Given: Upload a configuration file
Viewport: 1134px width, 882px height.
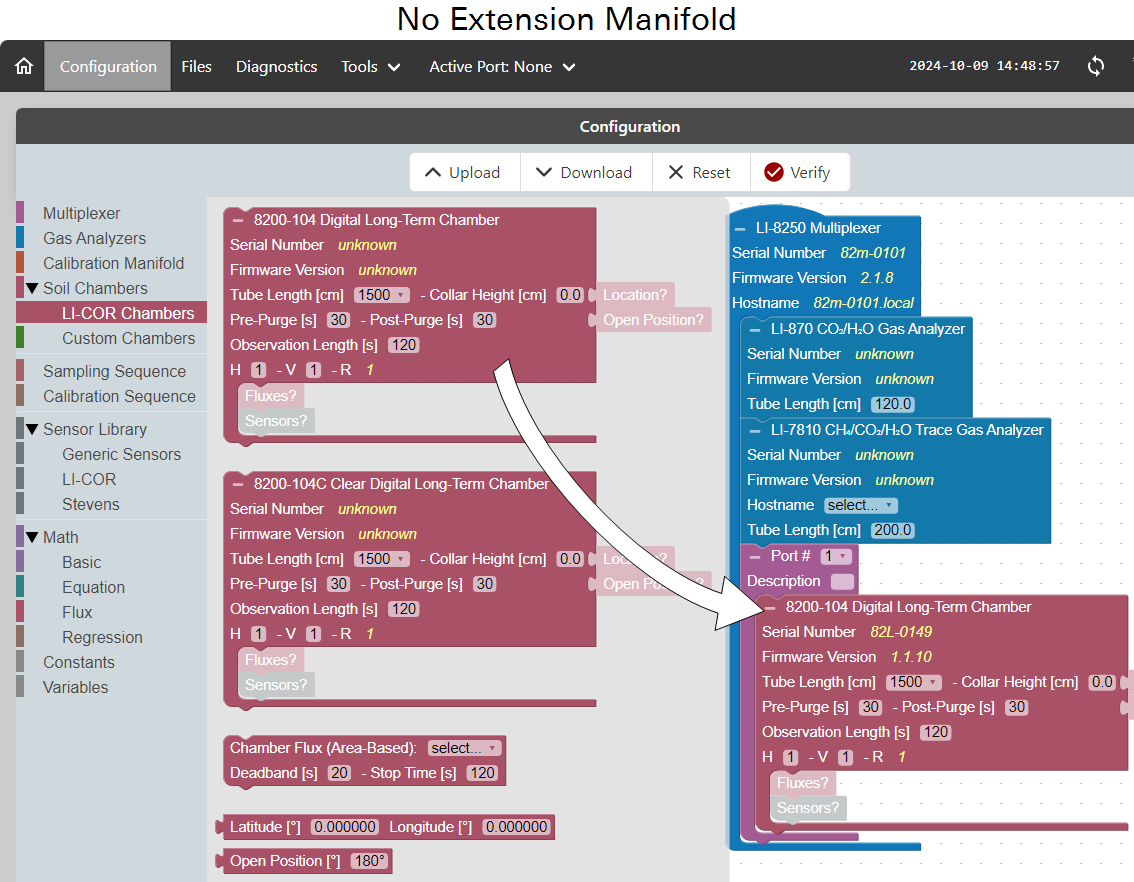Looking at the screenshot, I should click(x=464, y=172).
